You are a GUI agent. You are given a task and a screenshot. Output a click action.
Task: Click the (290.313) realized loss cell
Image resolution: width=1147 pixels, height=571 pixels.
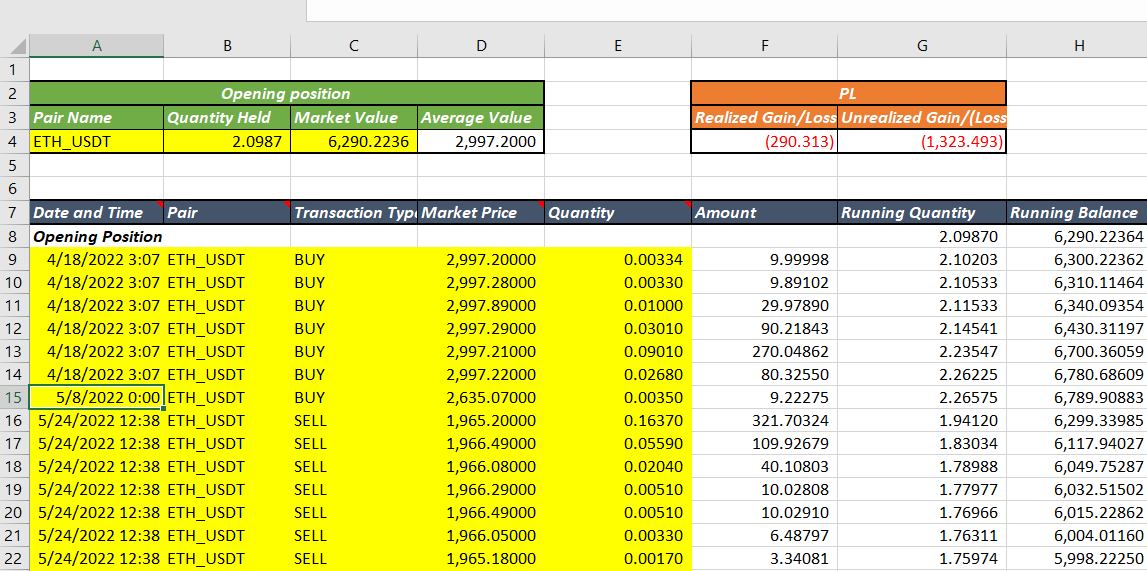pyautogui.click(x=764, y=142)
